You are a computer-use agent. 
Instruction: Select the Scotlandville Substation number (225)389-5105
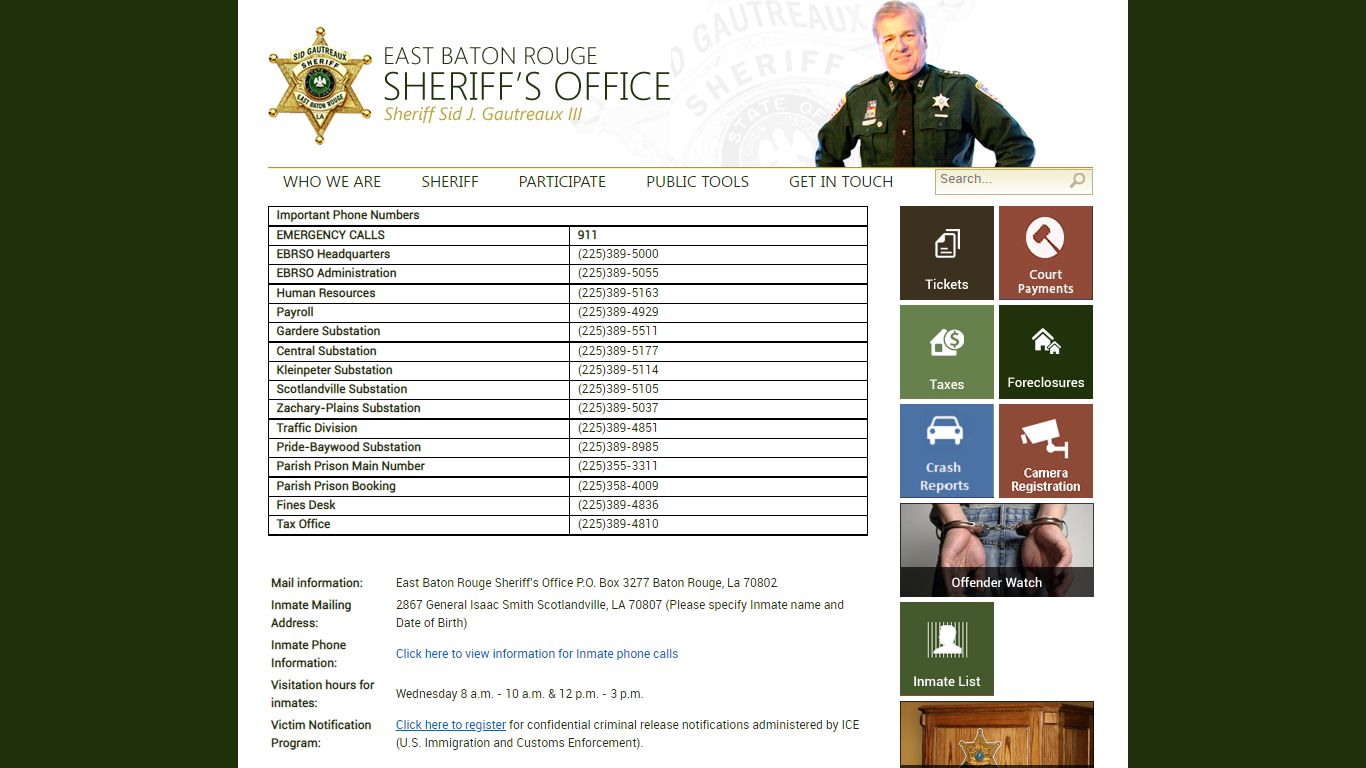pos(618,389)
